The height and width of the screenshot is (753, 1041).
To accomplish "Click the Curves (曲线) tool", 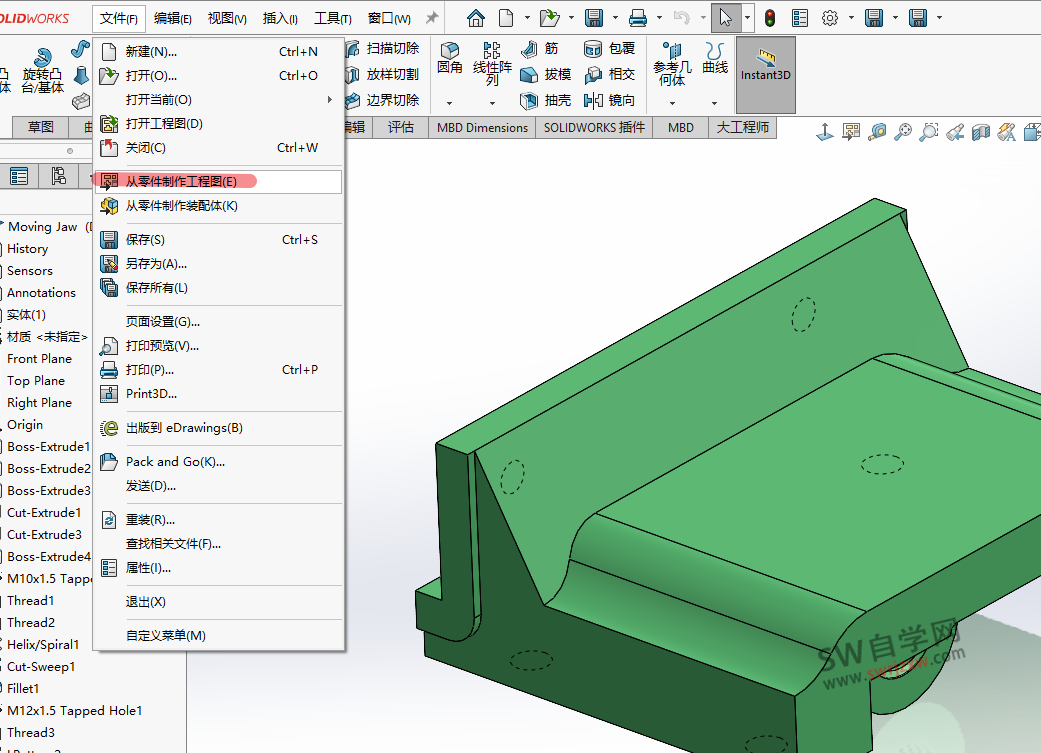I will pos(715,58).
